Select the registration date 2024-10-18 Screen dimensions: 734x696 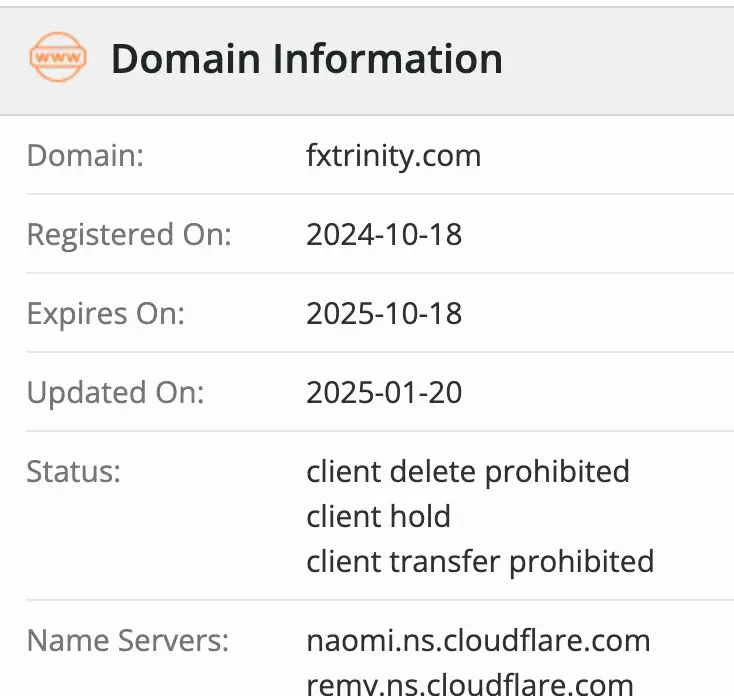tap(384, 235)
